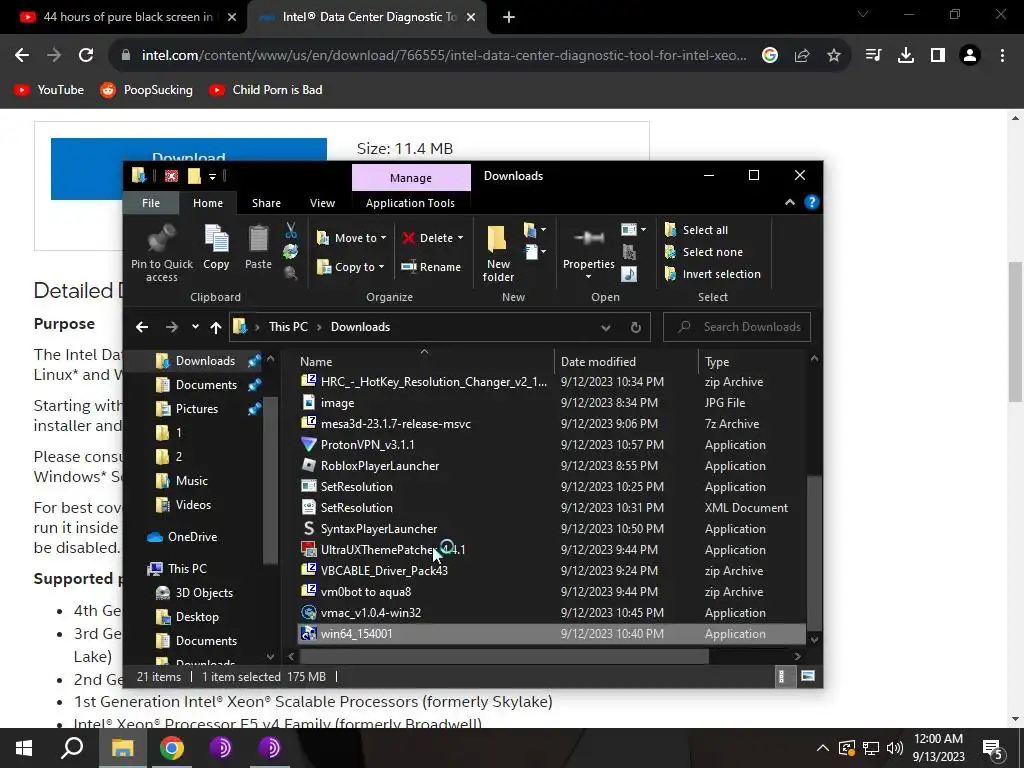Select the SyntaxPlayerLauncher file

pyautogui.click(x=551, y=529)
